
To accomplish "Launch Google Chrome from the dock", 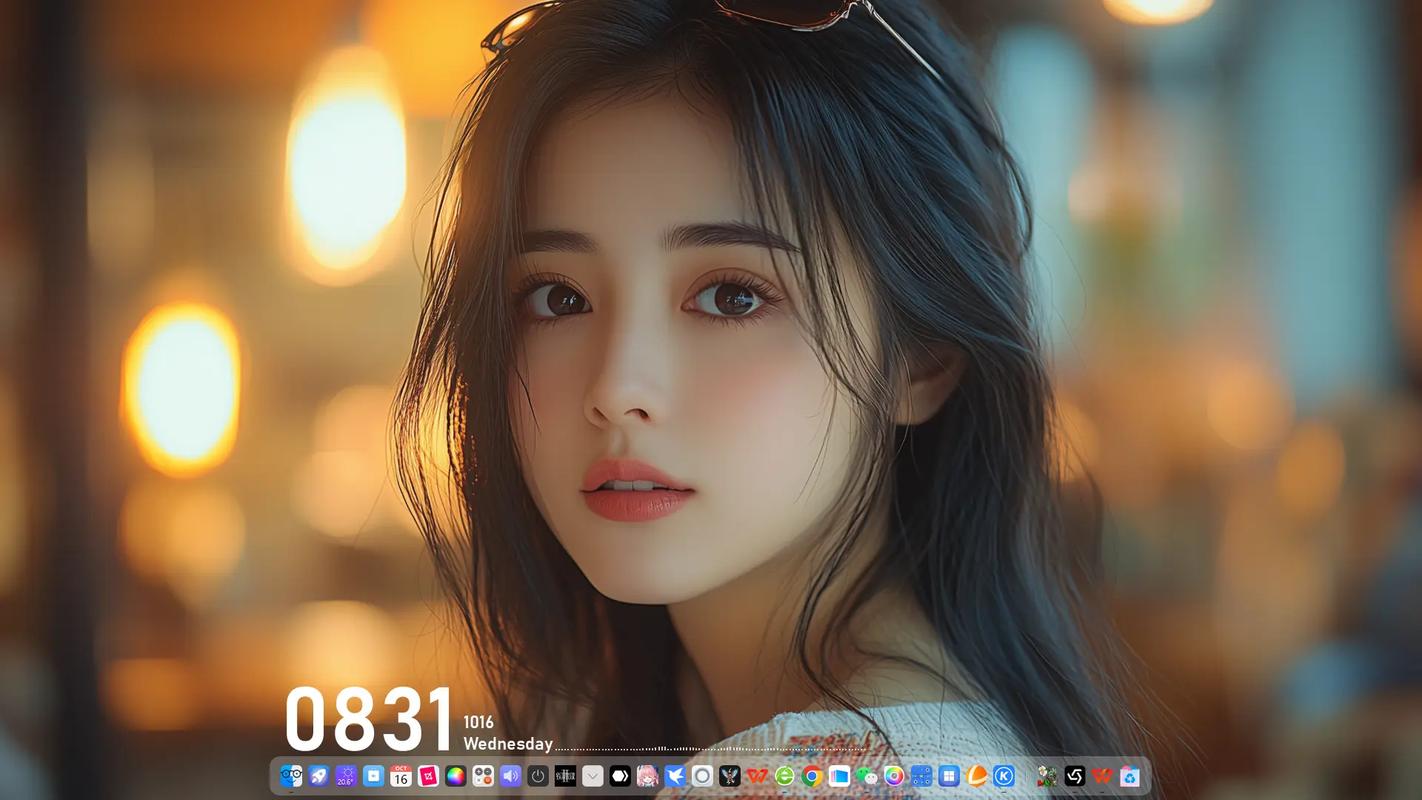I will 812,776.
